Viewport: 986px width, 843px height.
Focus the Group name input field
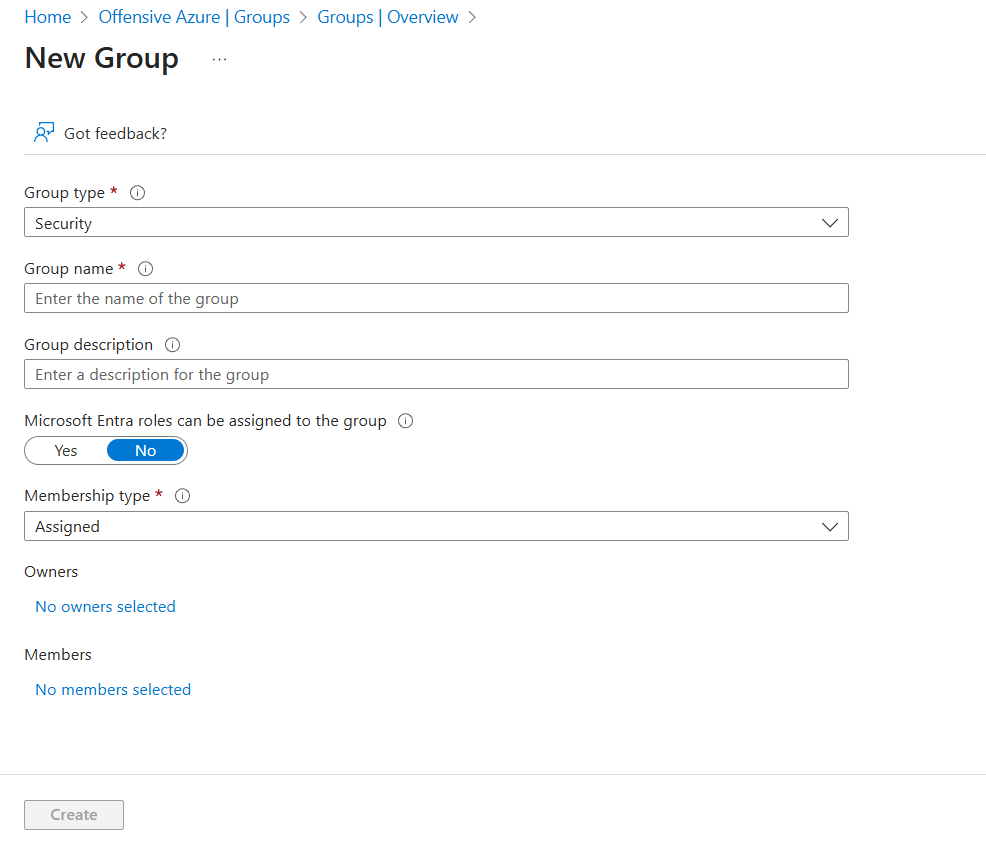pos(436,298)
